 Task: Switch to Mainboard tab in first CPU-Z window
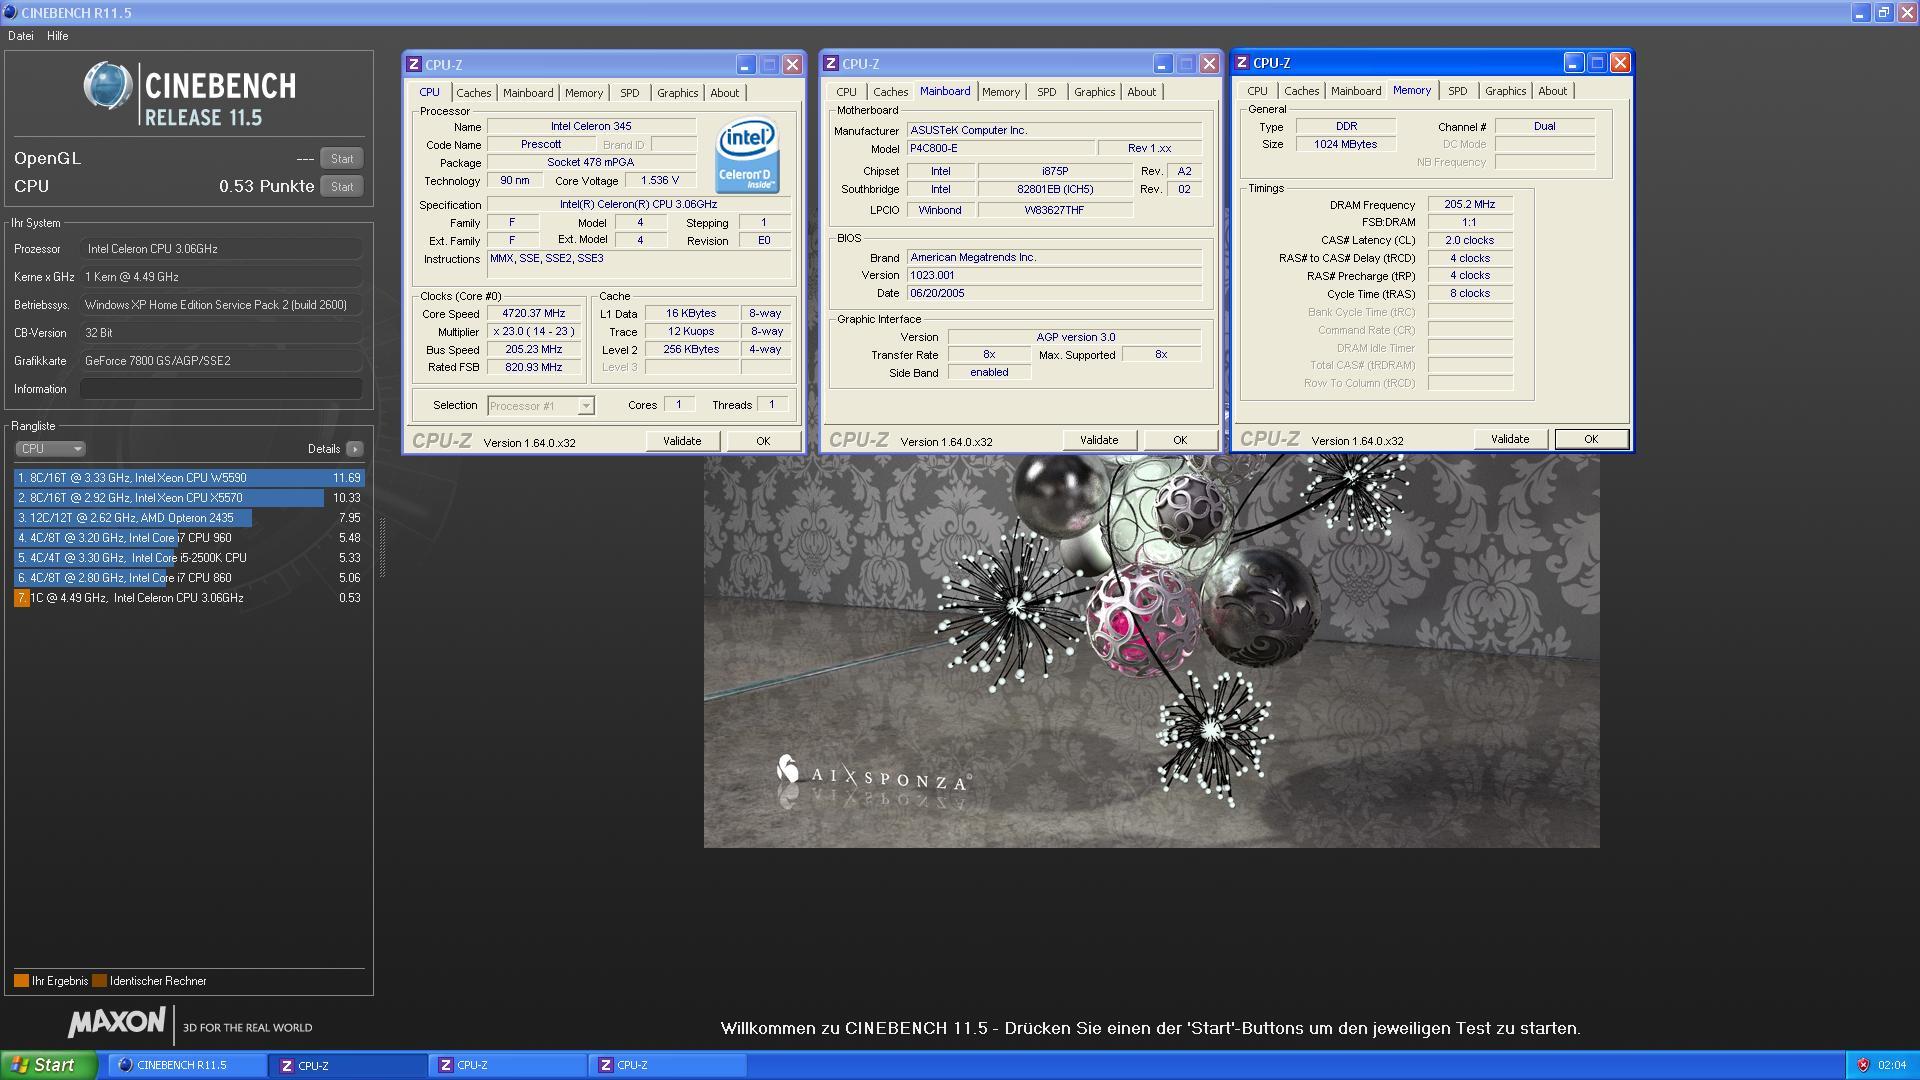click(528, 93)
